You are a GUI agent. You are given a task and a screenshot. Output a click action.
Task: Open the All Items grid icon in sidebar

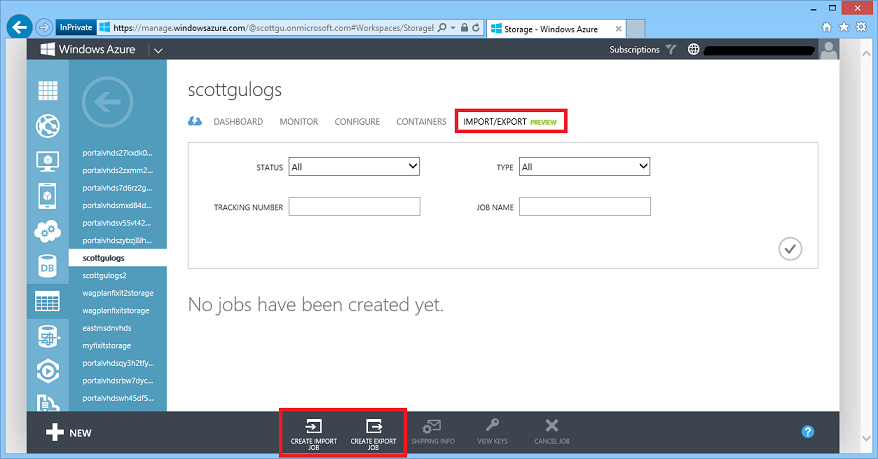tap(48, 90)
